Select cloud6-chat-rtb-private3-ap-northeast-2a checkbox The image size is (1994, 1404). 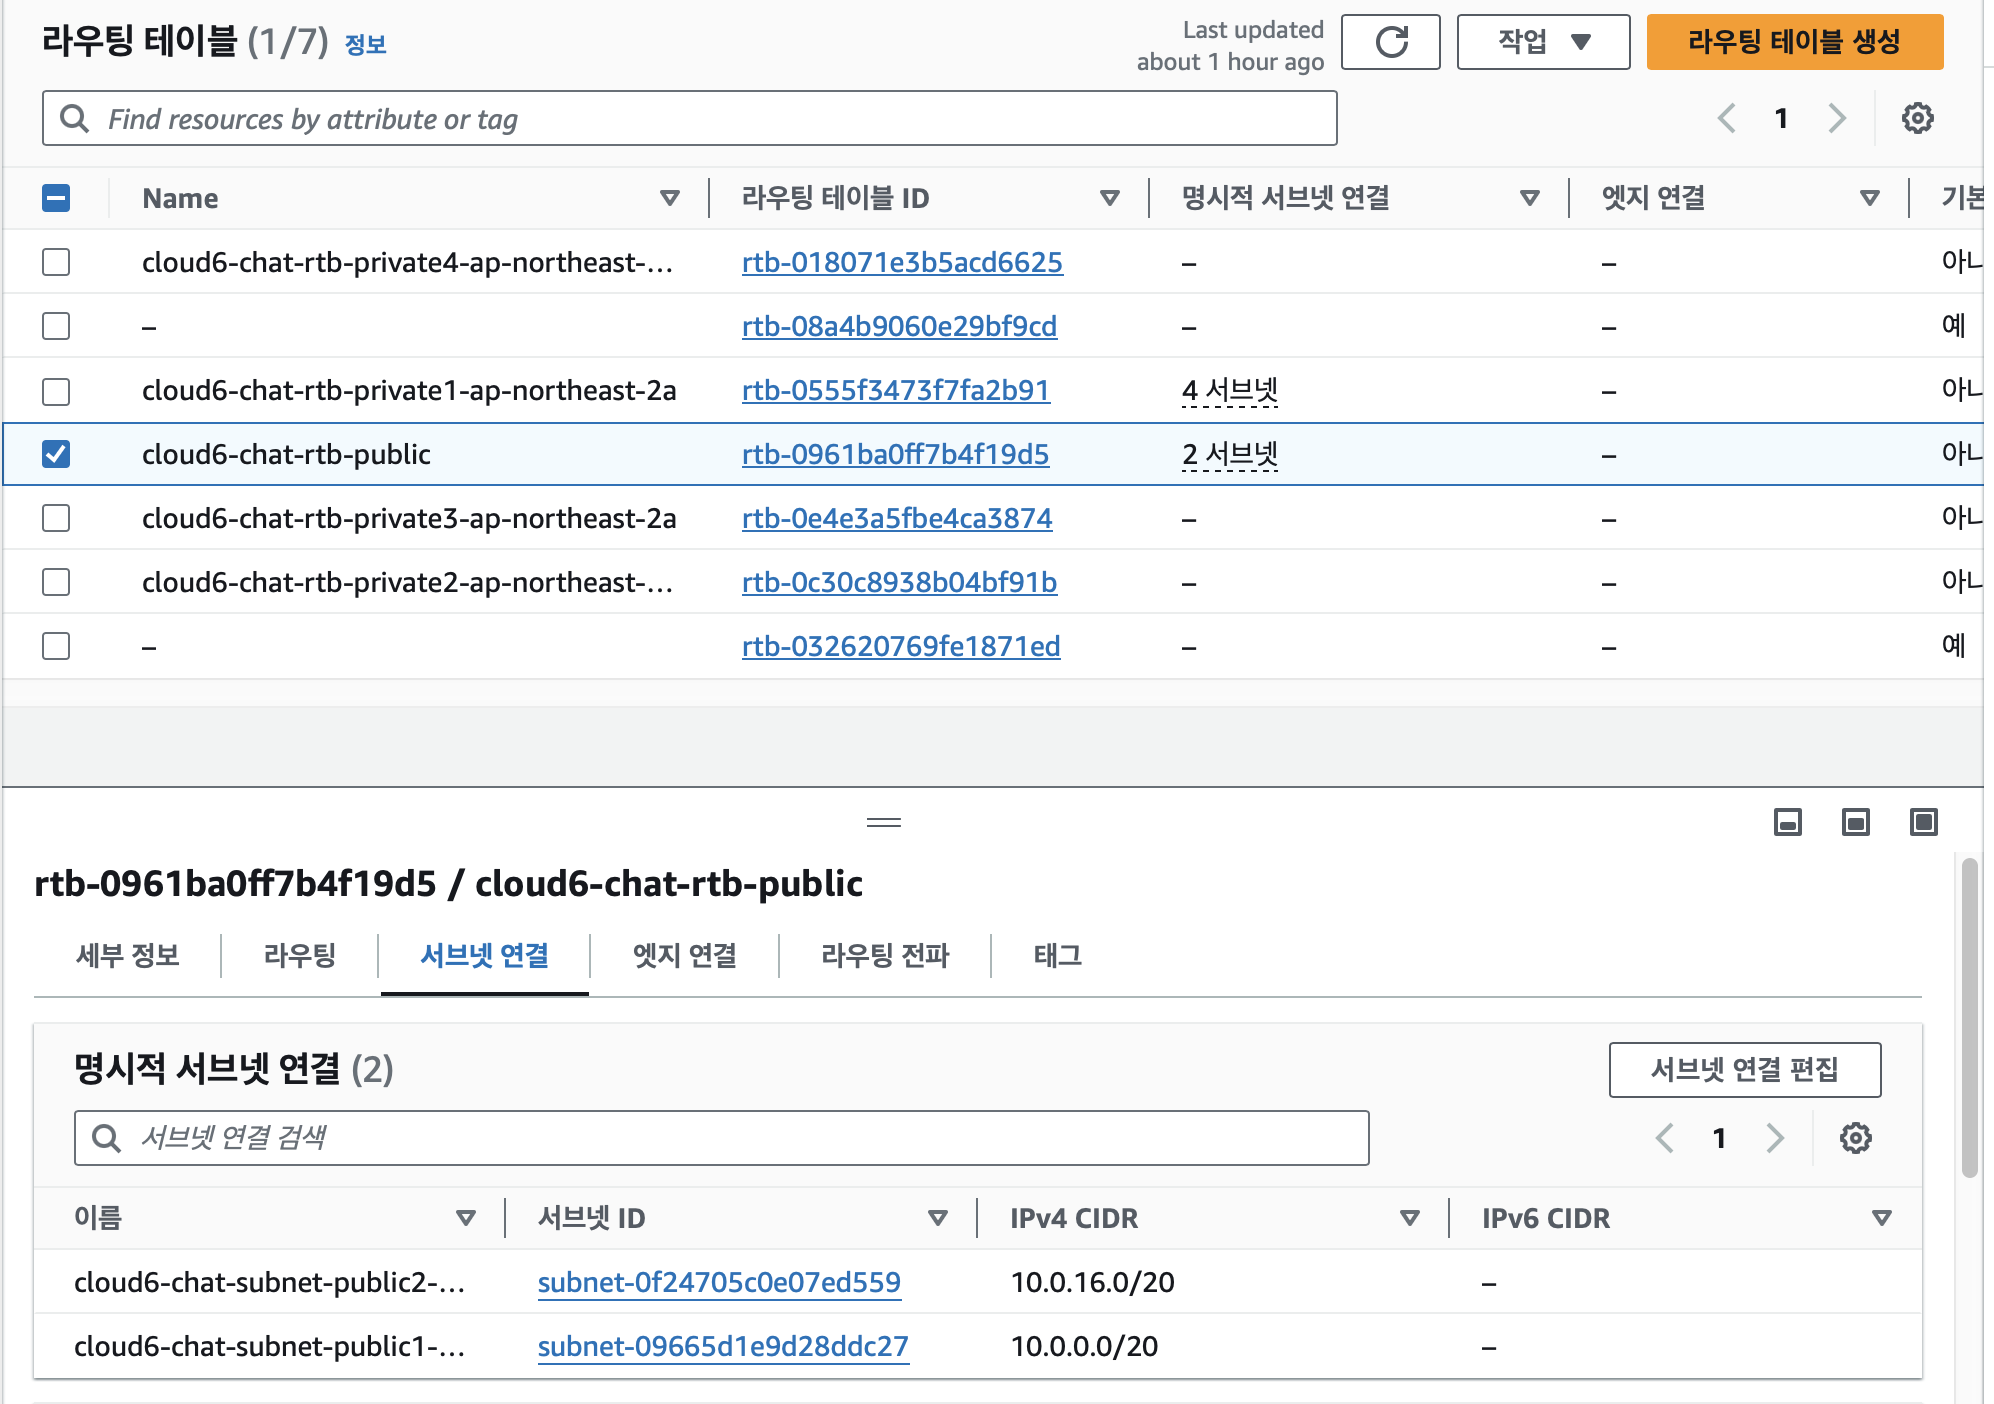tap(56, 518)
